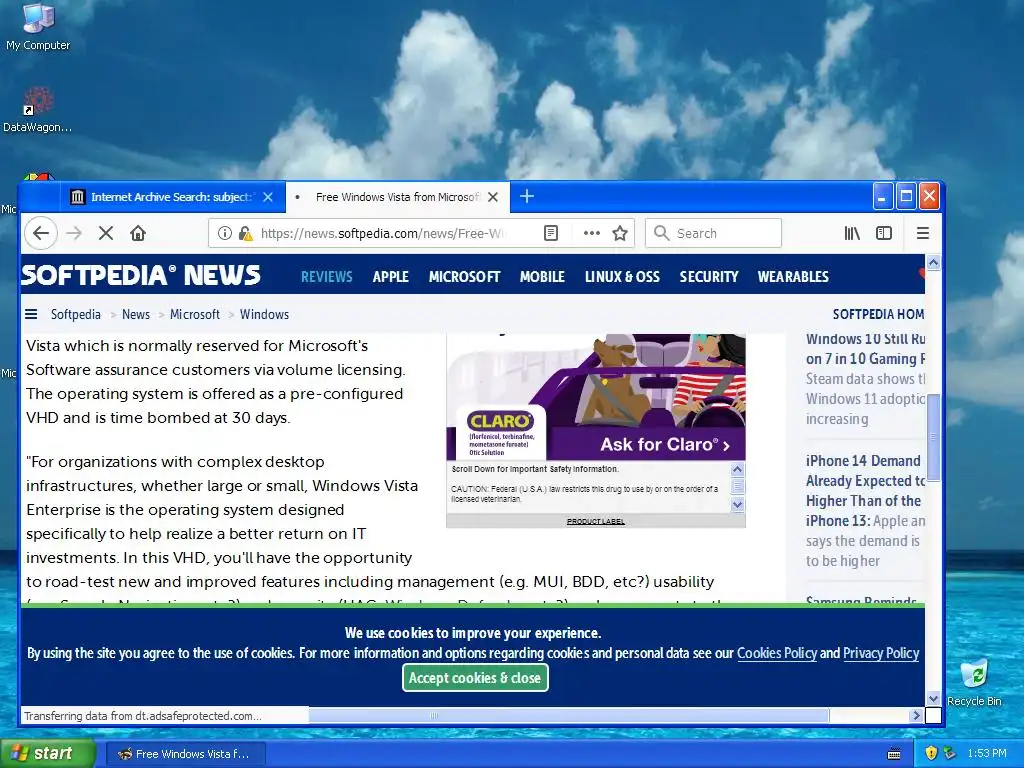Image resolution: width=1024 pixels, height=768 pixels.
Task: Select the Free Windows Vista from Microsoft tab
Action: (397, 197)
